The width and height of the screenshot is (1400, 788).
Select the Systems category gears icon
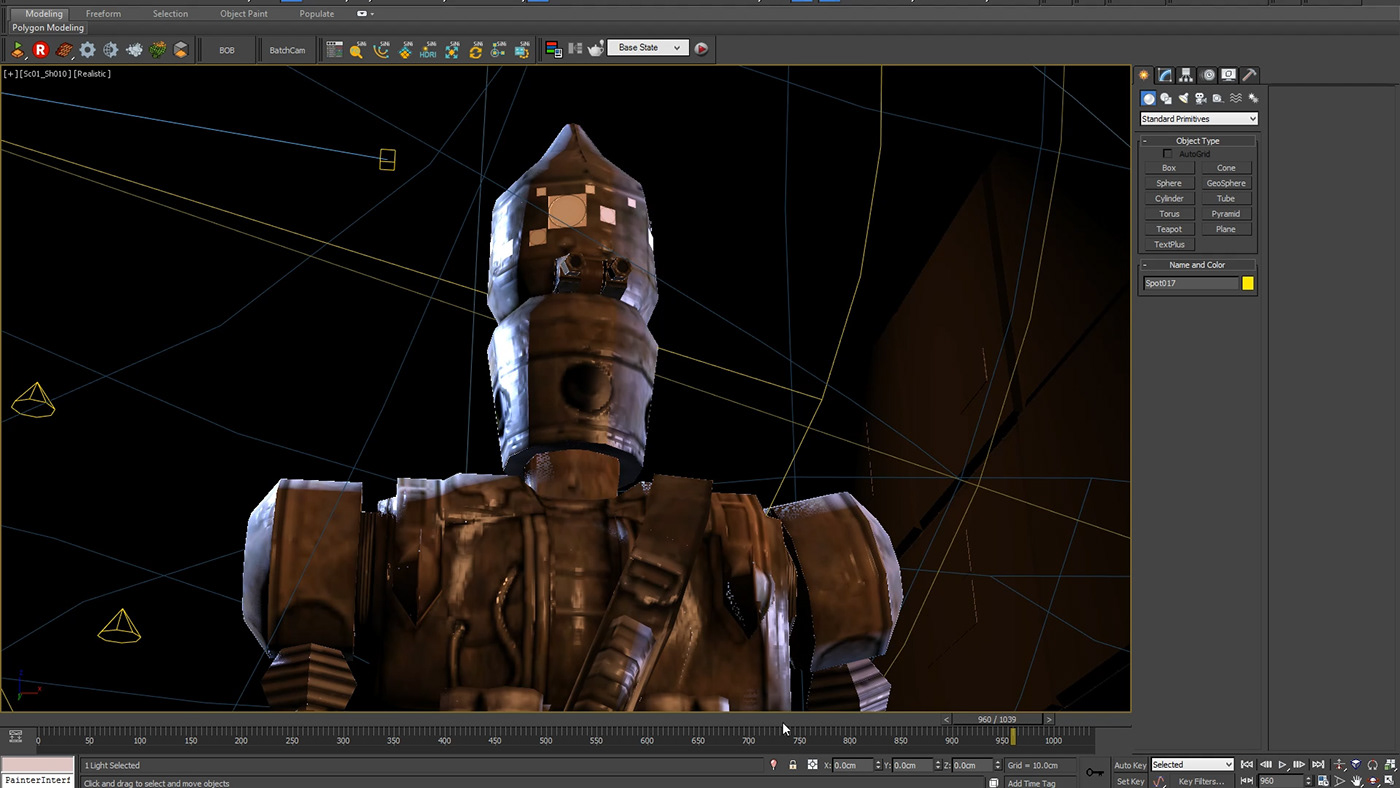pos(1253,98)
